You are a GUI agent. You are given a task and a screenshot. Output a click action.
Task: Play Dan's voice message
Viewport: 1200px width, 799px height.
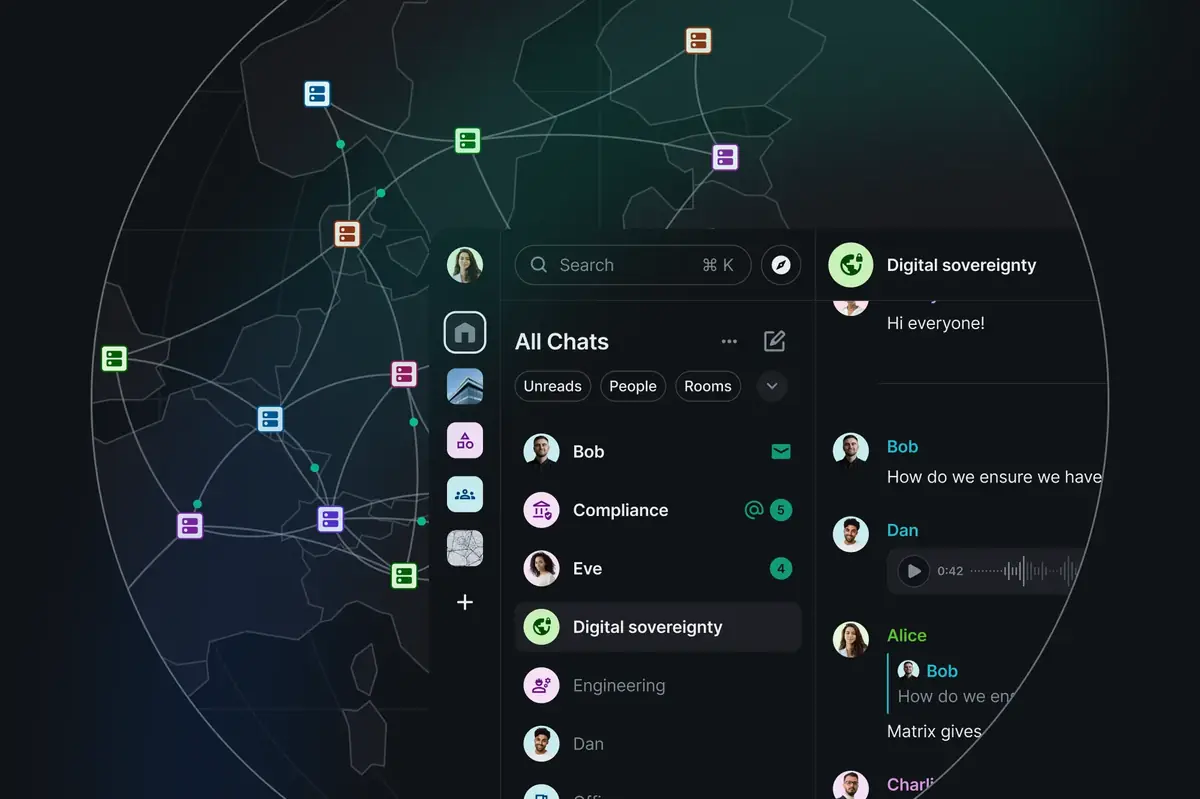pyautogui.click(x=913, y=571)
